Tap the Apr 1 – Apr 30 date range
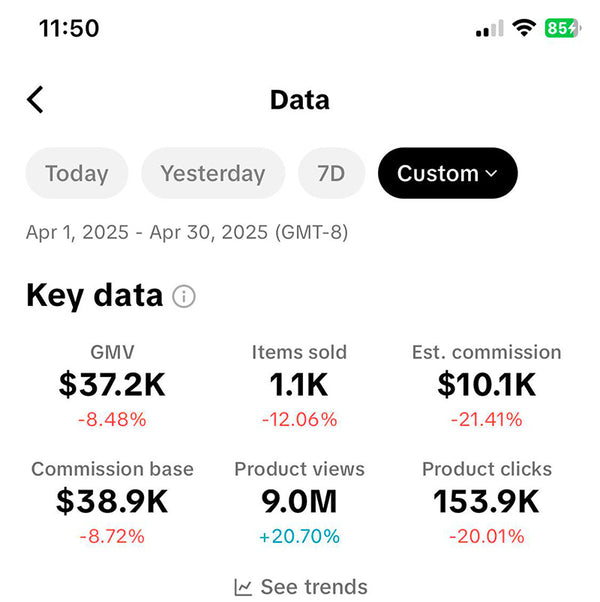Viewport: 600px width, 602px height. [x=187, y=233]
